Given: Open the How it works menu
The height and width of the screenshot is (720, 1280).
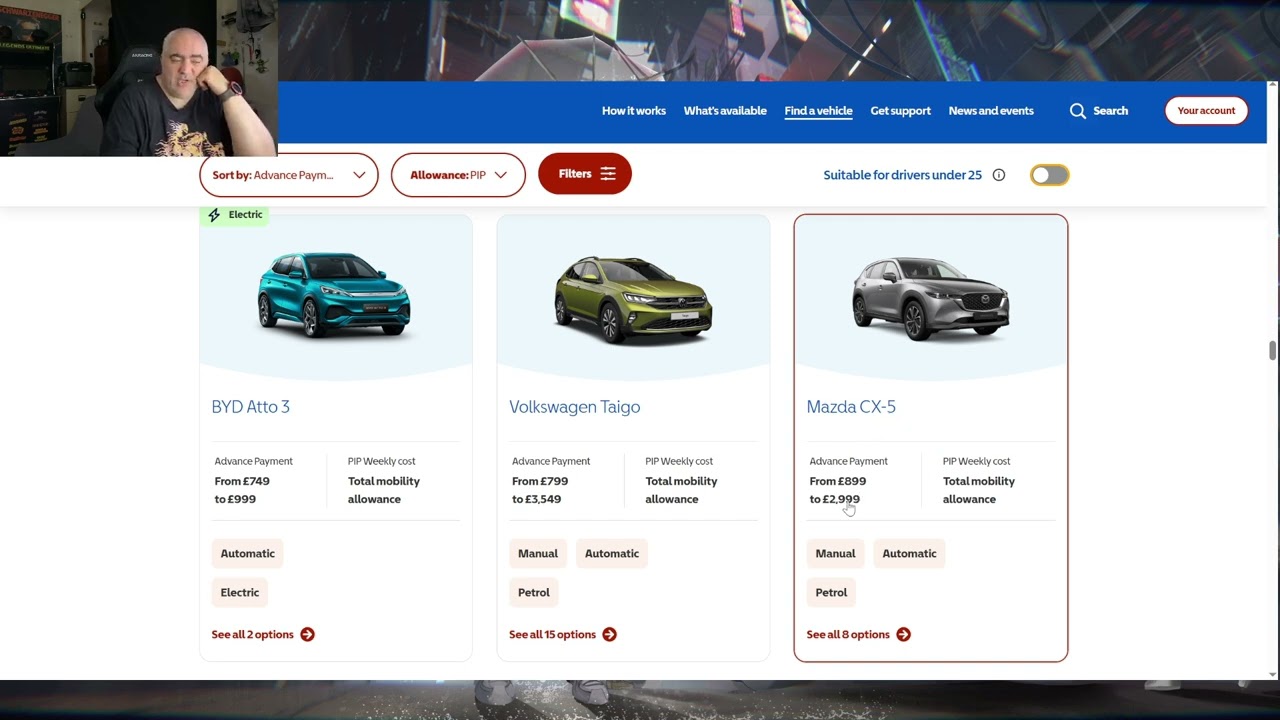Looking at the screenshot, I should (633, 111).
